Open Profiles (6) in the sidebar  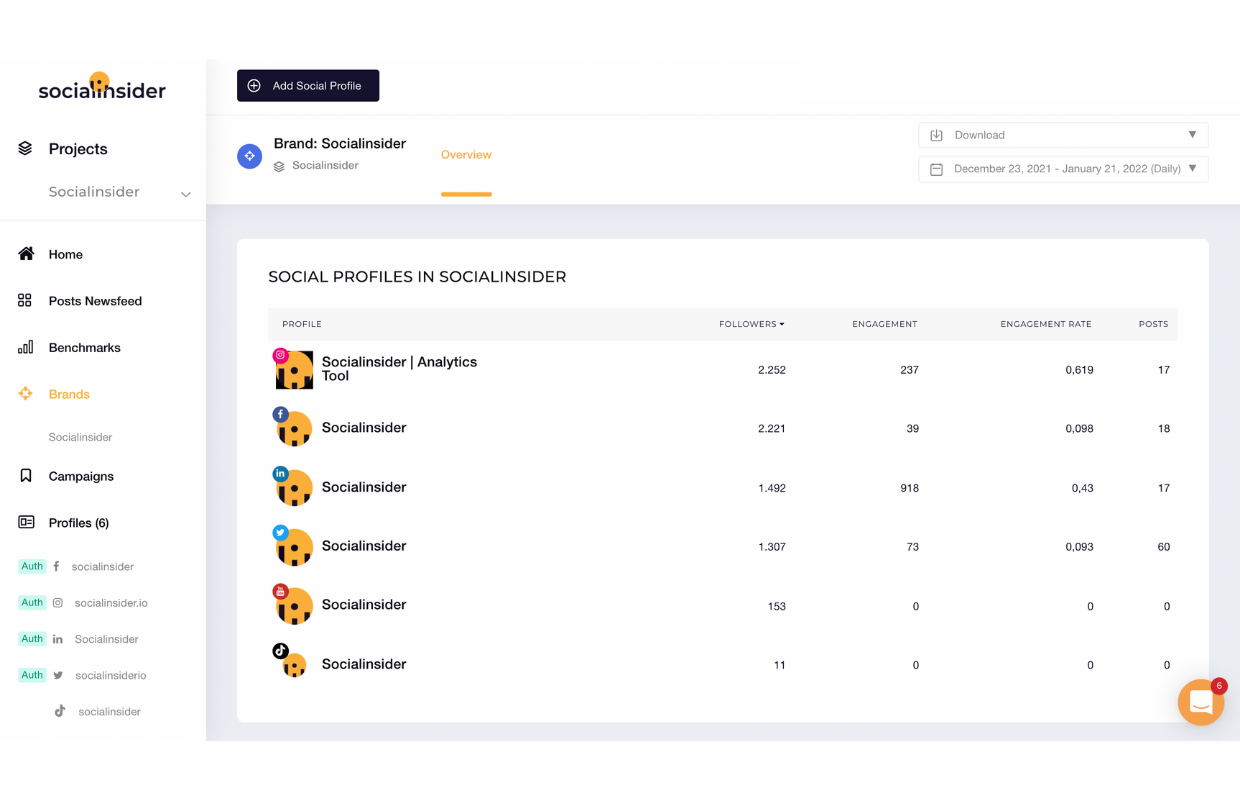click(79, 523)
